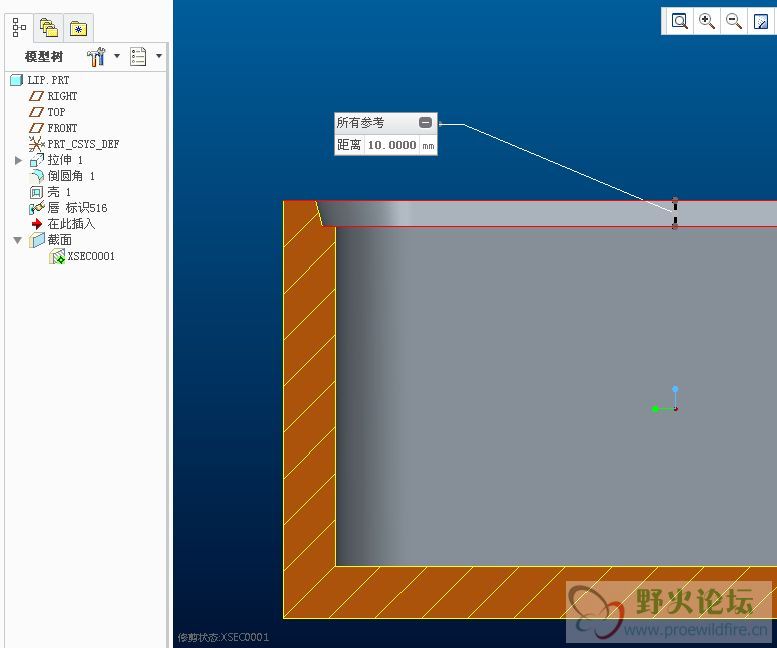Click the LIP.PRT part icon
The image size is (777, 648).
coord(17,80)
